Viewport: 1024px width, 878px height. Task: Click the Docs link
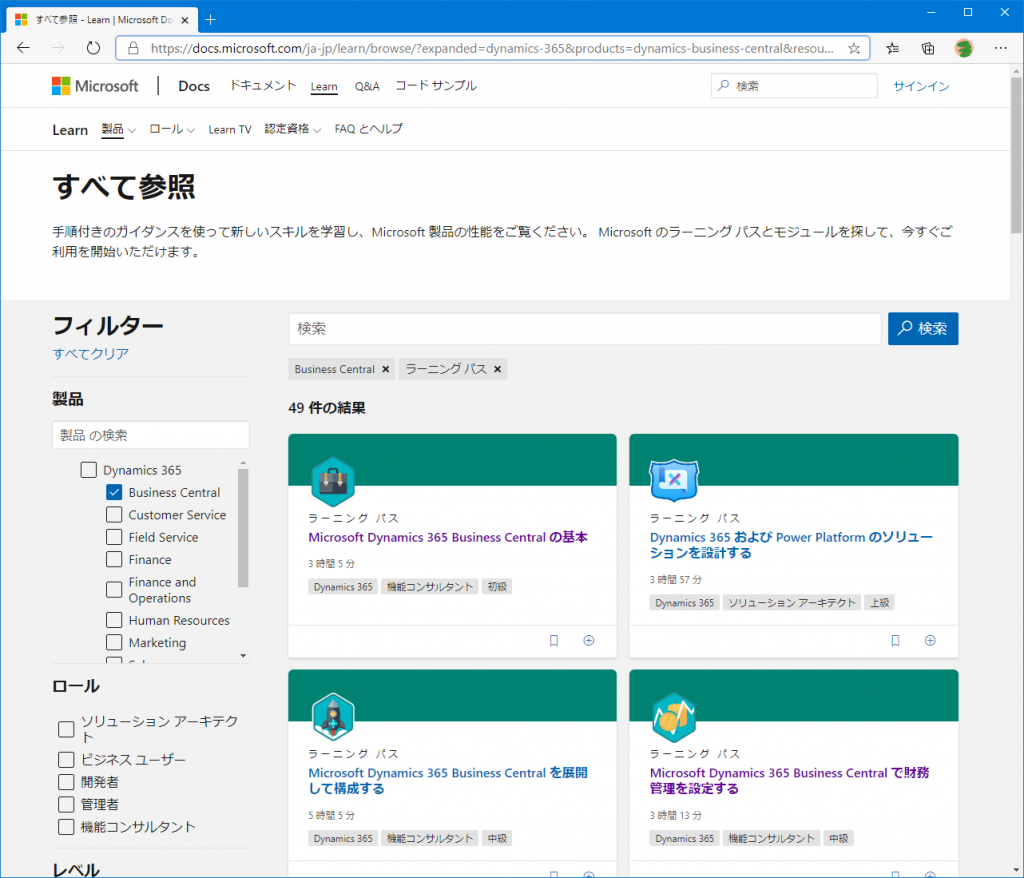pyautogui.click(x=194, y=86)
